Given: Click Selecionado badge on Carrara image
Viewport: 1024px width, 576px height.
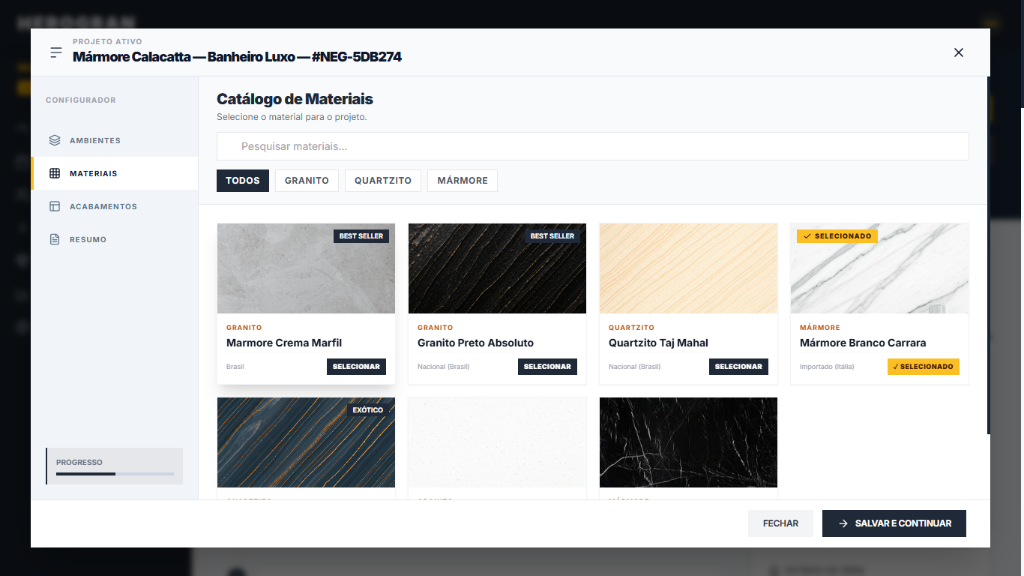Looking at the screenshot, I should point(837,236).
